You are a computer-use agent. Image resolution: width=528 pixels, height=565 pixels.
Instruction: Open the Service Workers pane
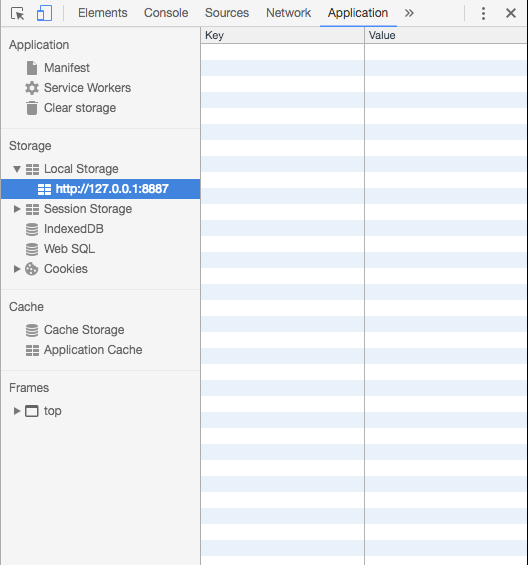pos(87,88)
